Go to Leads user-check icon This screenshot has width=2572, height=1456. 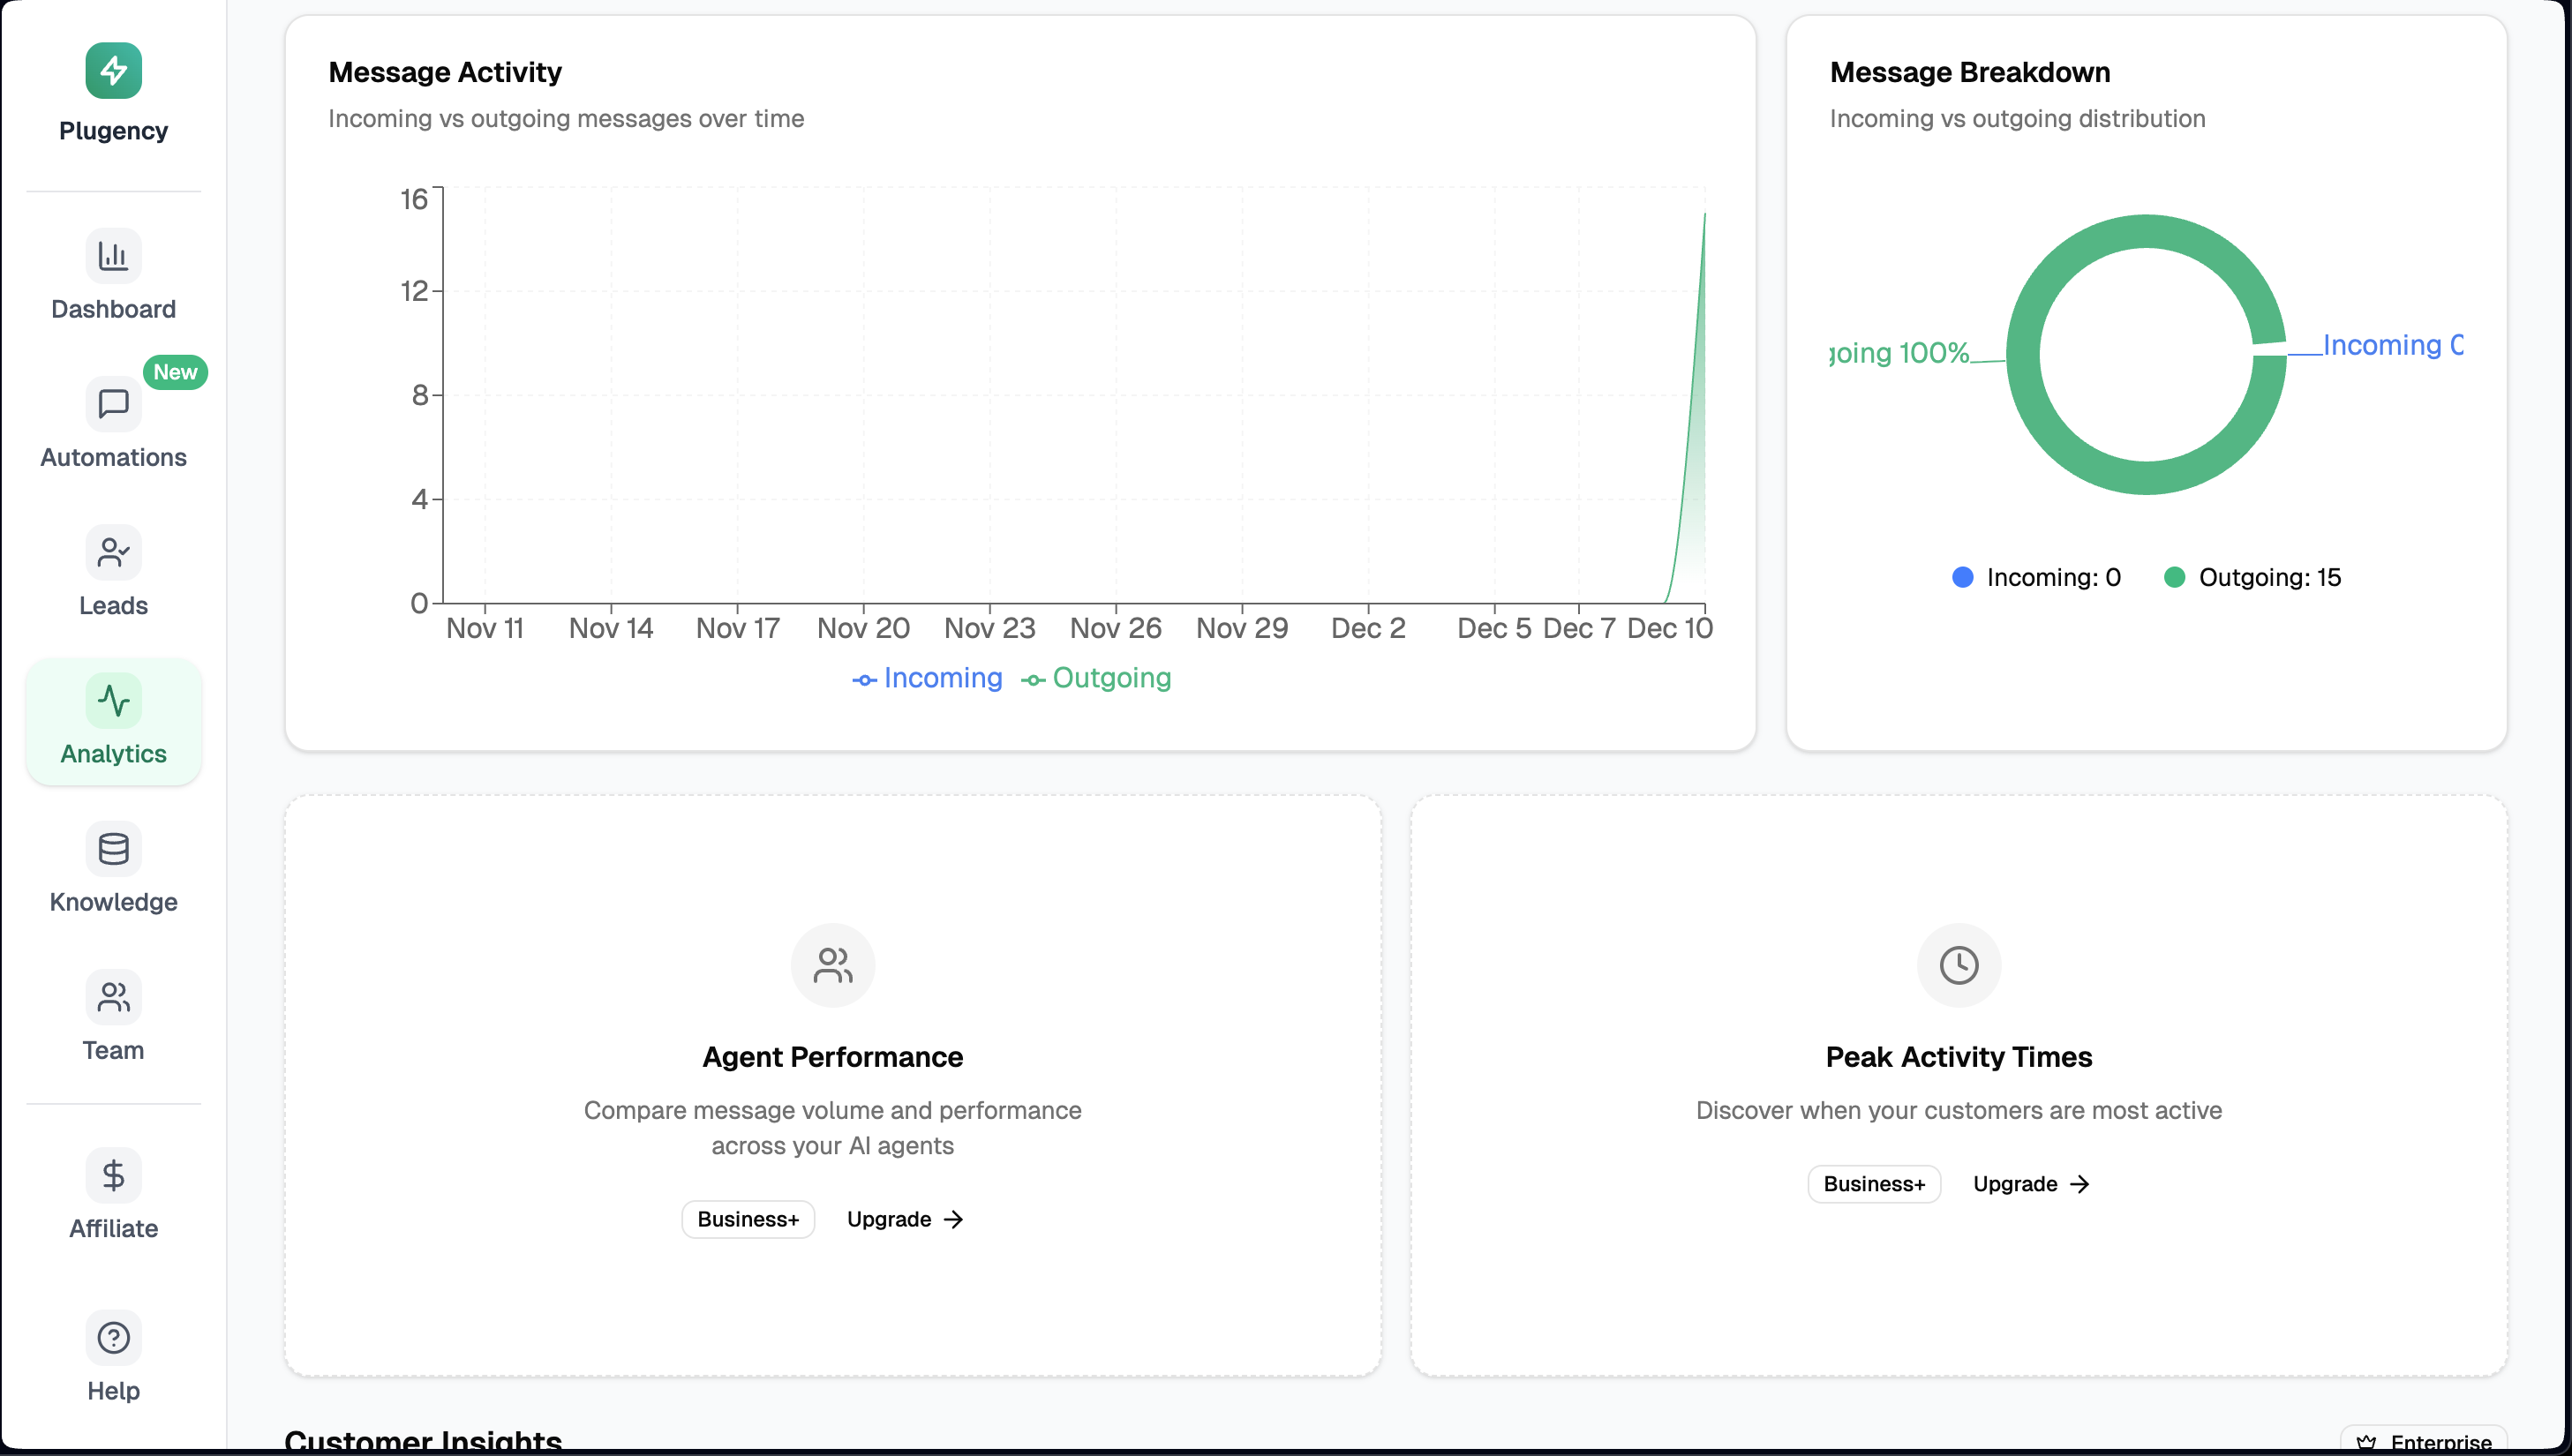pos(113,552)
